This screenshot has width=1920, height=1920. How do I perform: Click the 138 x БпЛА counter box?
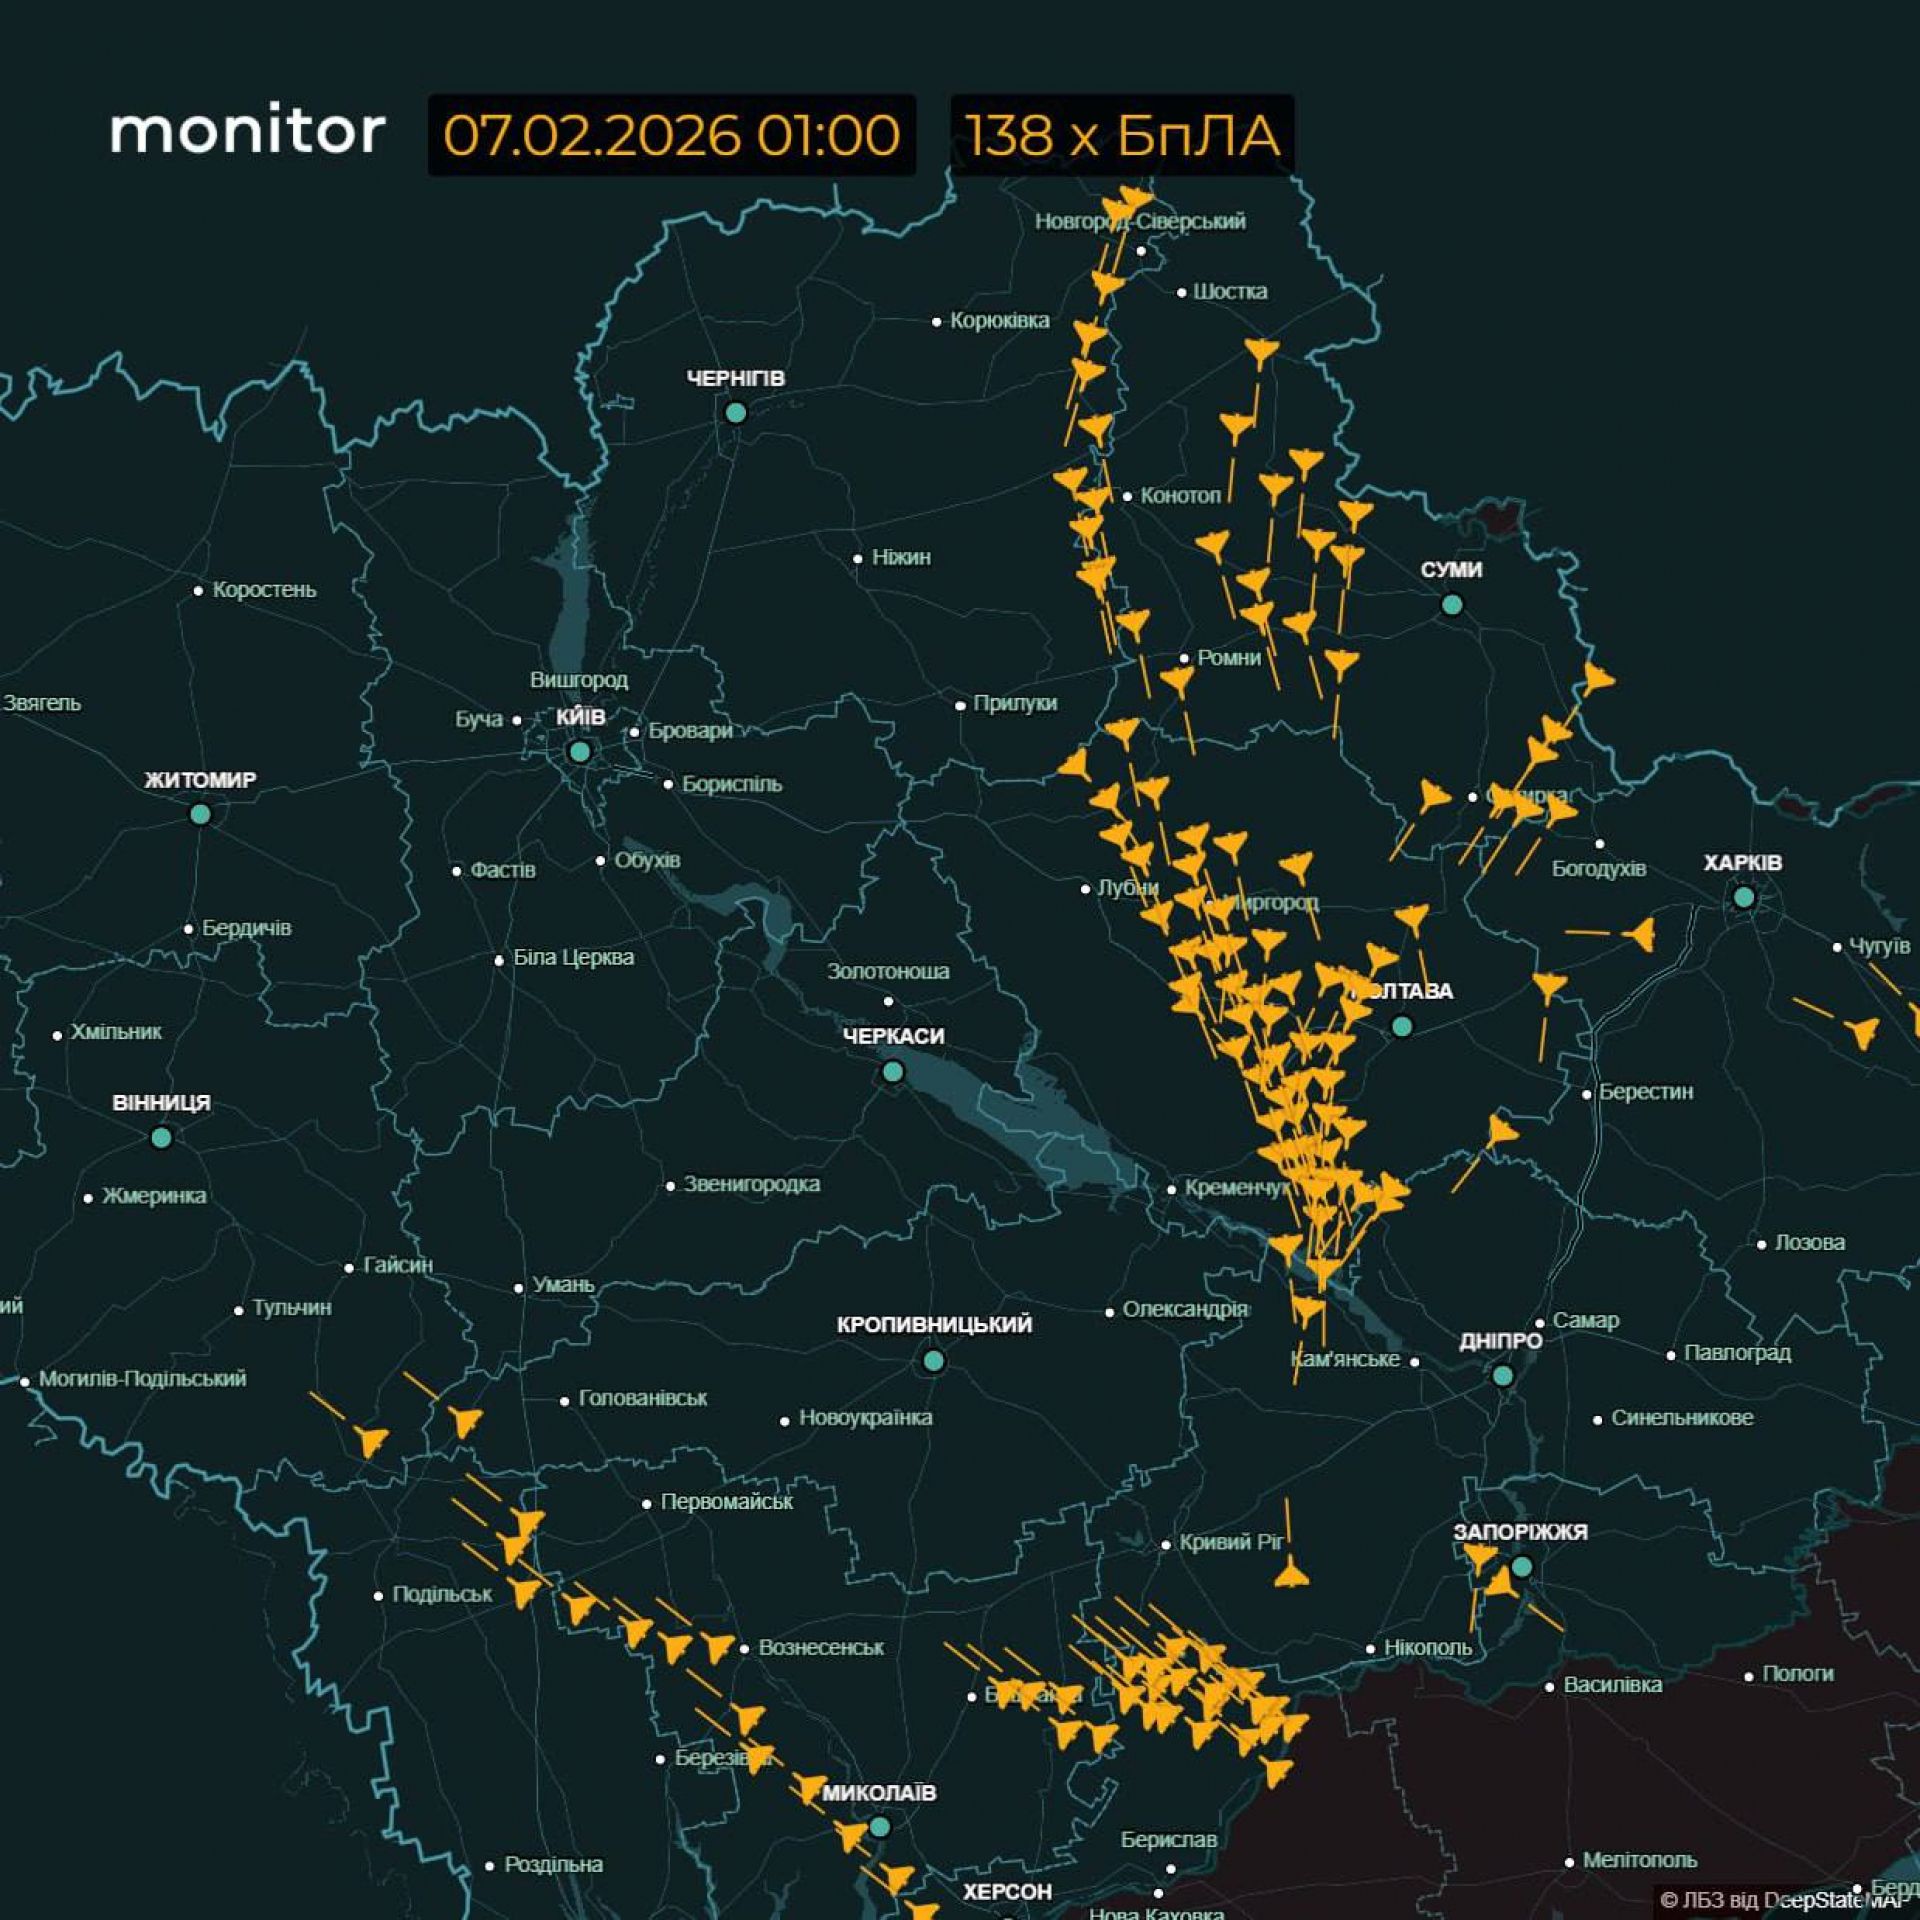(1121, 135)
